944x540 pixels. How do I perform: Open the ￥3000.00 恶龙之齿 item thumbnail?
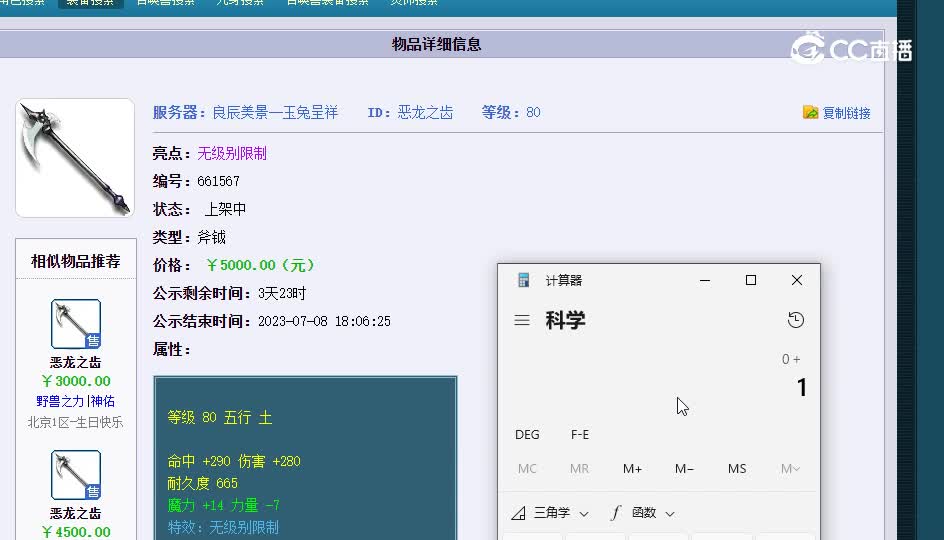point(76,324)
